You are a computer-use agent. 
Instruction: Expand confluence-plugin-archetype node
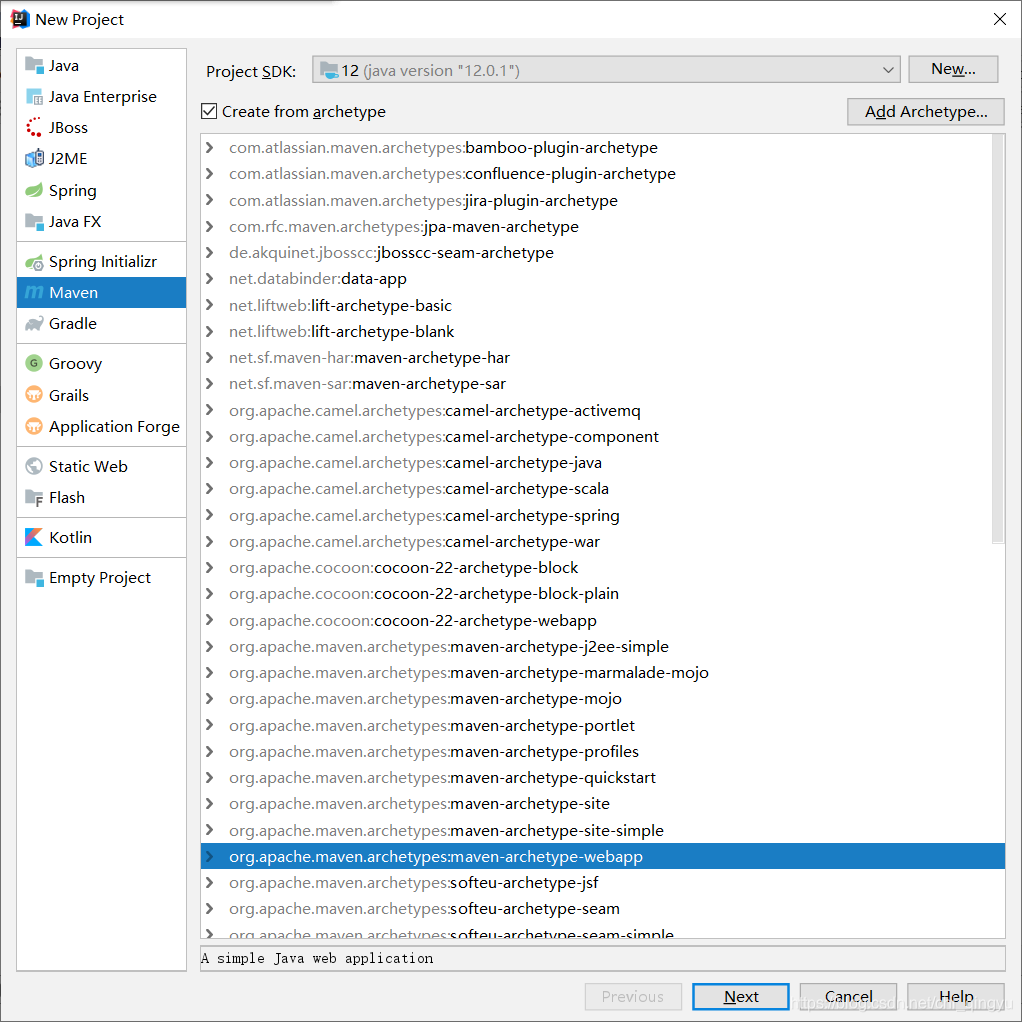[x=209, y=174]
